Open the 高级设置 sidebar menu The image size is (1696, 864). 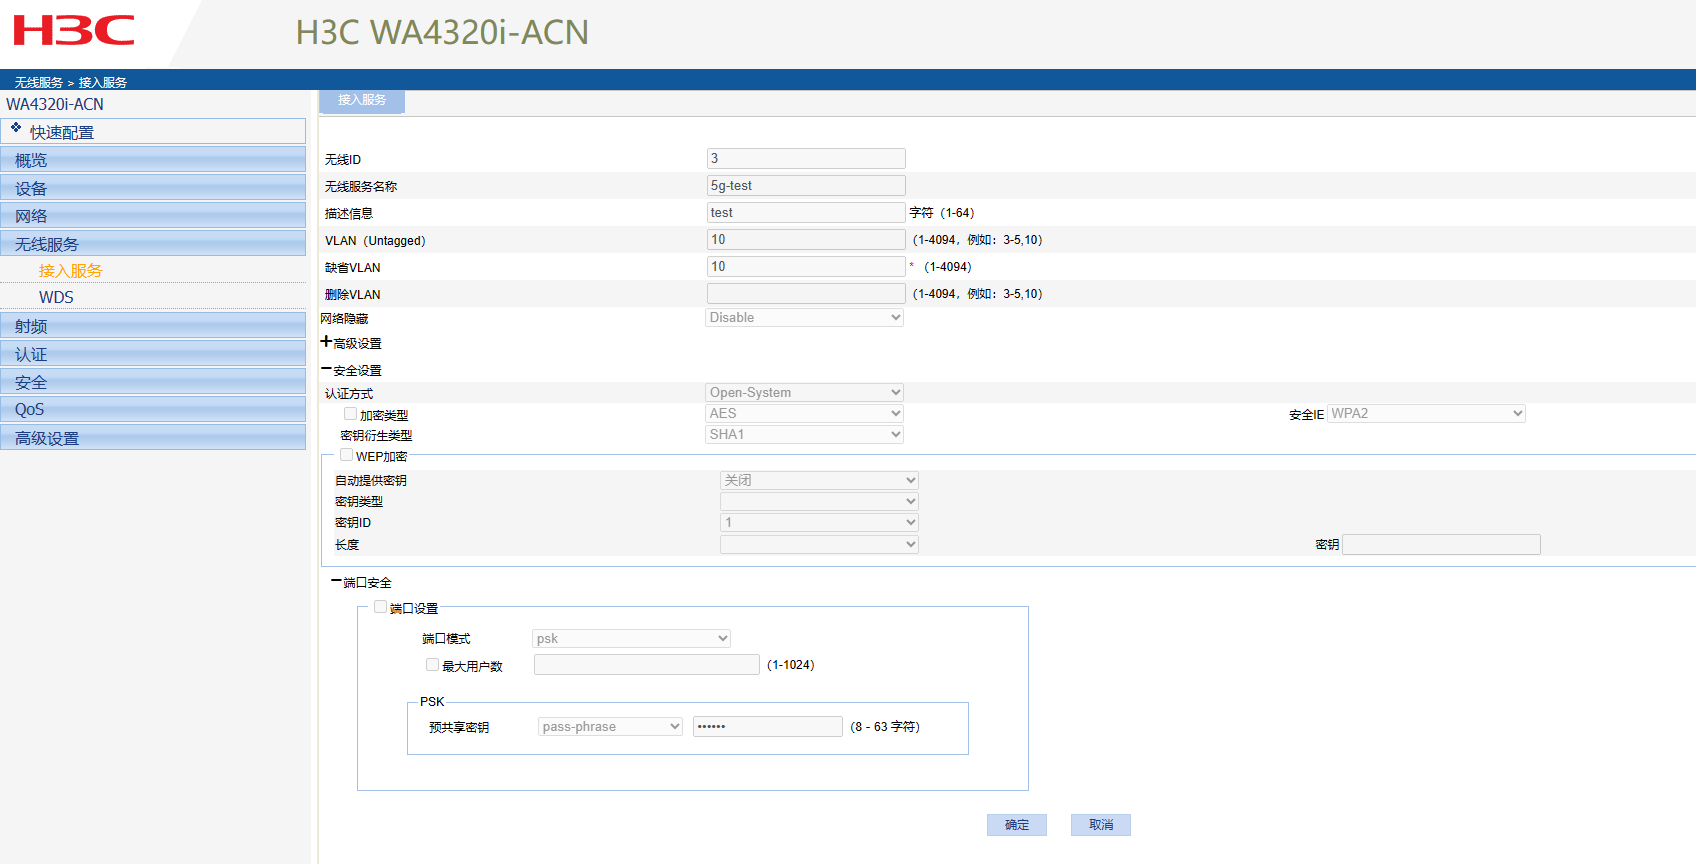(x=153, y=438)
